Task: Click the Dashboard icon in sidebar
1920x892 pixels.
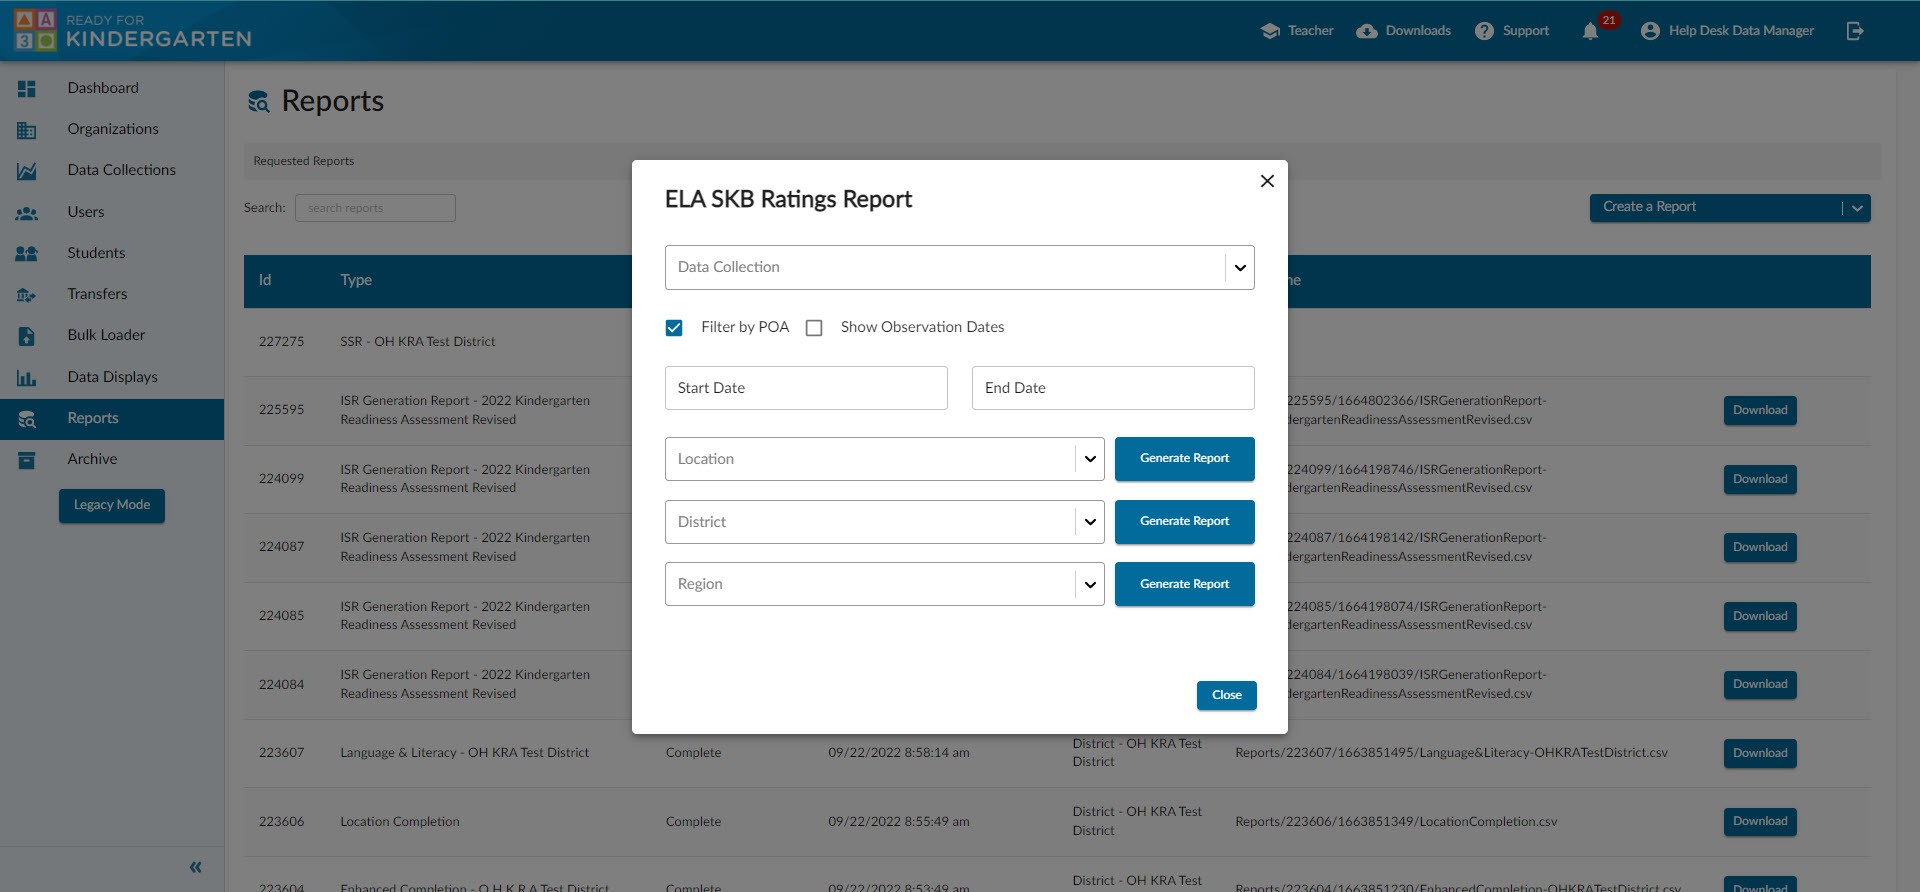Action: tap(27, 89)
